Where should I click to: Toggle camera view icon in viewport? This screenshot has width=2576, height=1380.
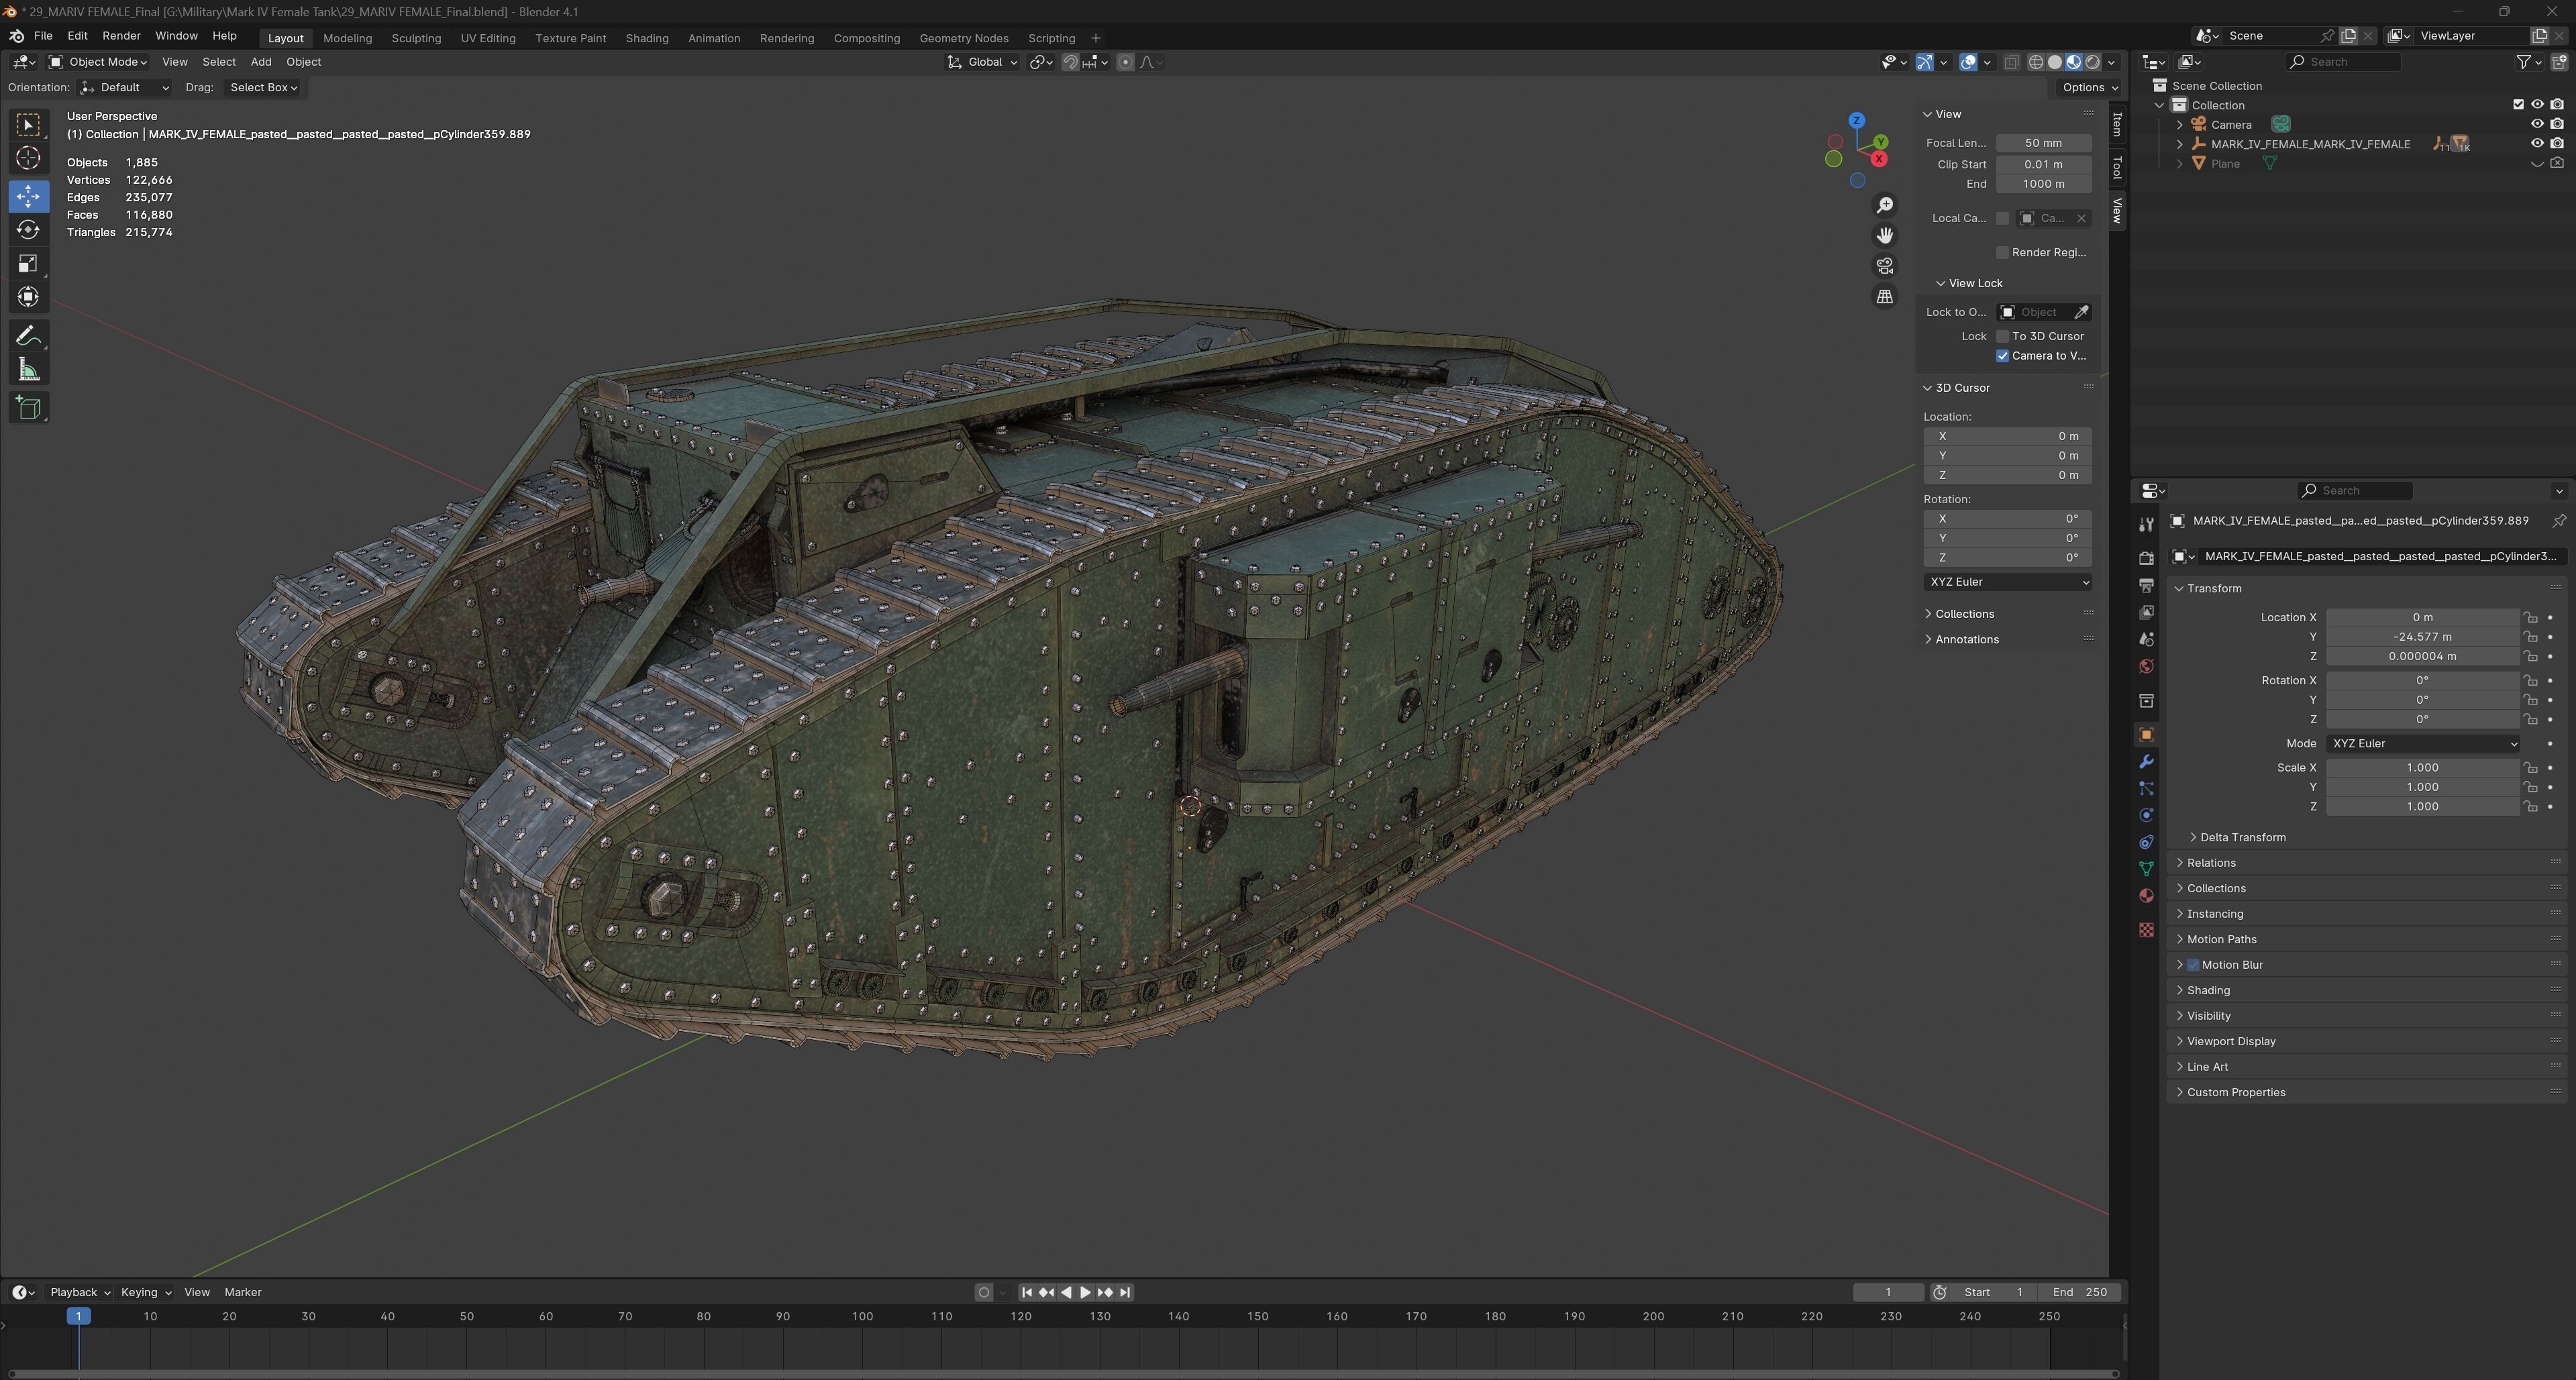coord(1884,266)
